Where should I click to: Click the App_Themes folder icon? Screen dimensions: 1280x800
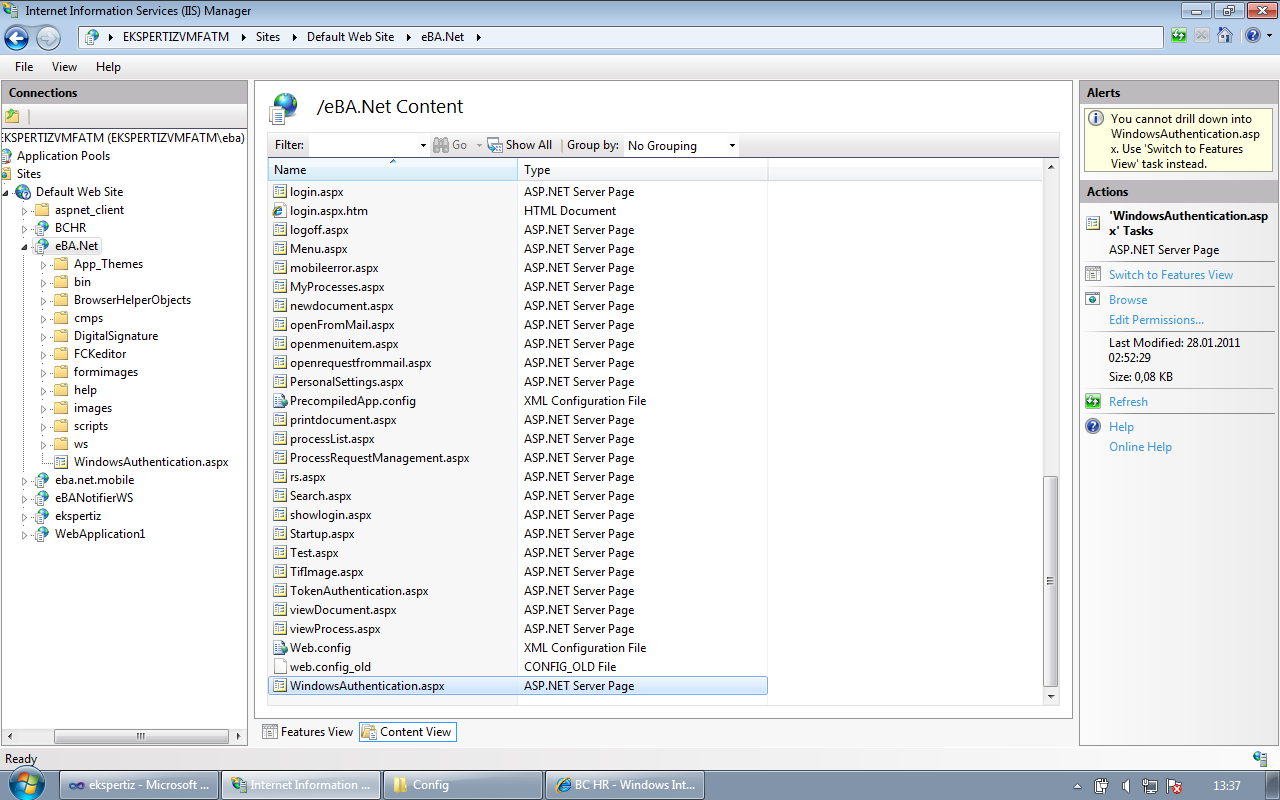60,264
